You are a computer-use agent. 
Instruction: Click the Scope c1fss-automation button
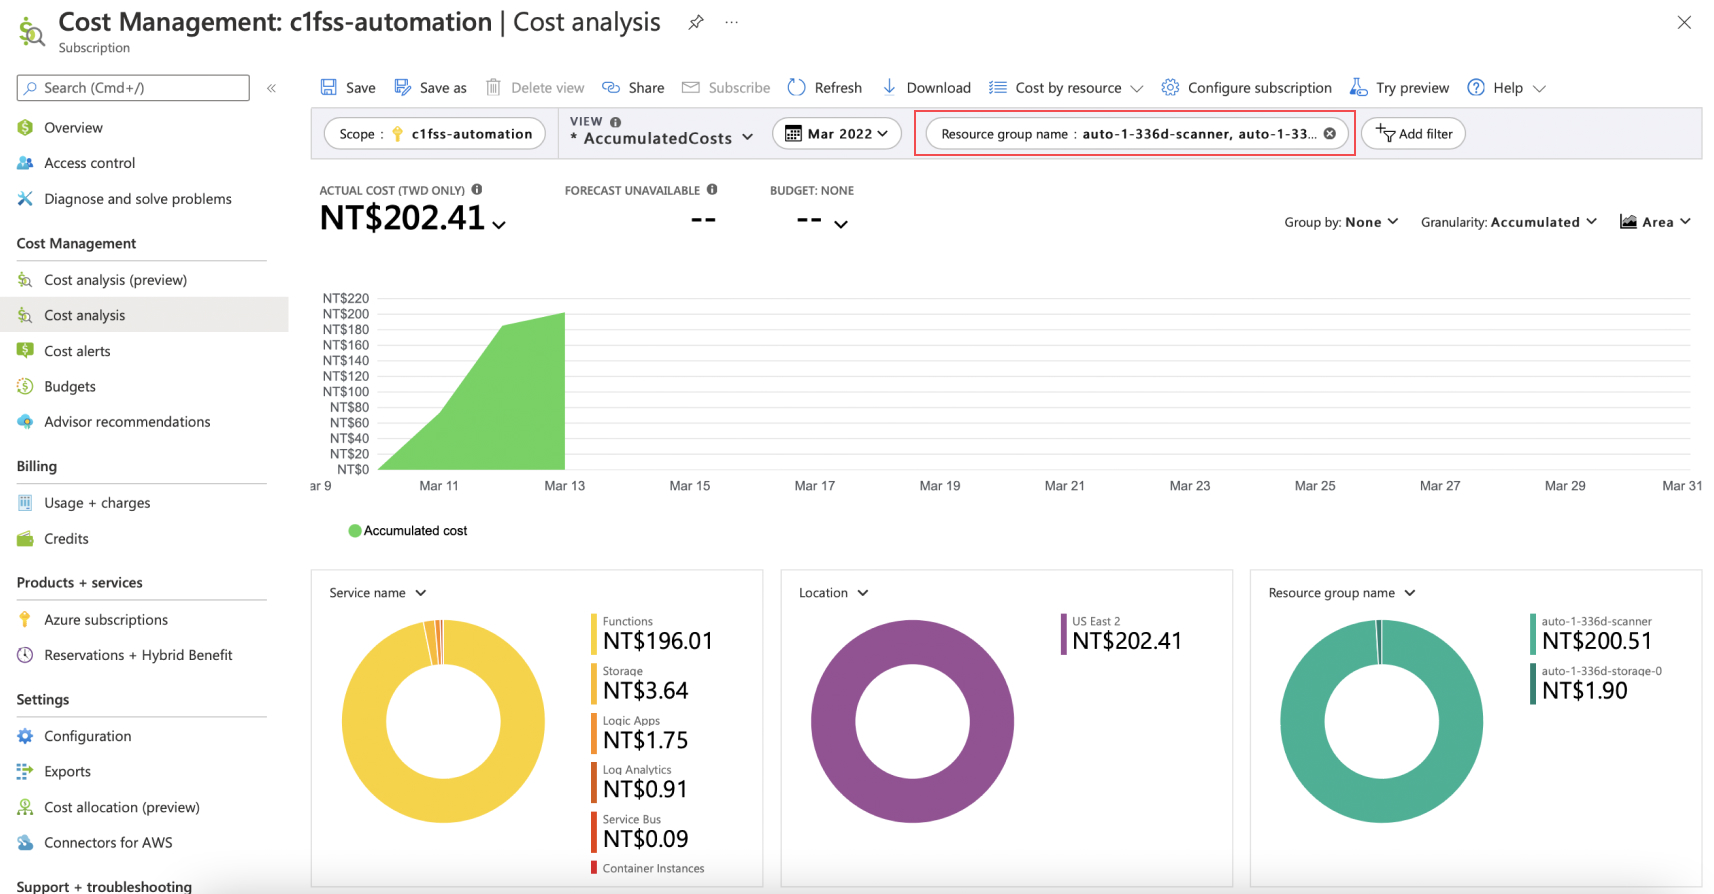click(x=435, y=134)
